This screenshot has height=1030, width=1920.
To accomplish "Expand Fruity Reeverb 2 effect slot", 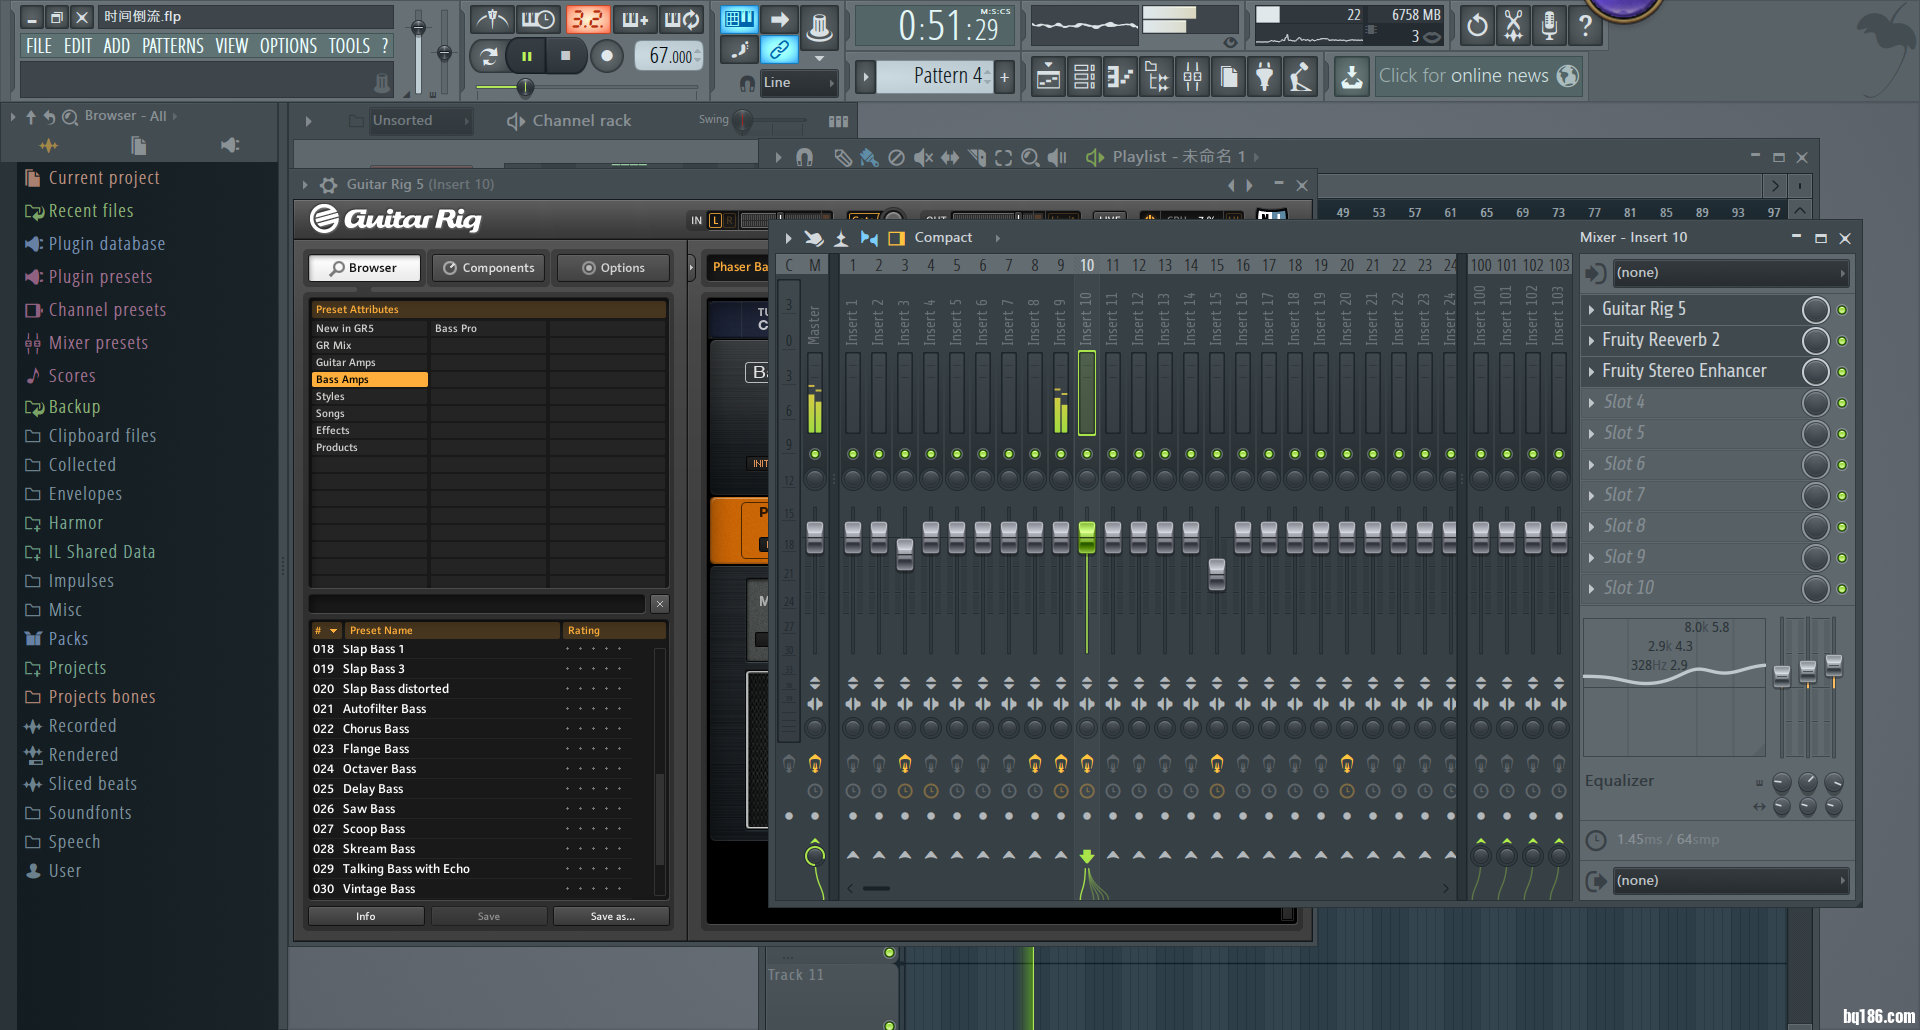I will (x=1591, y=341).
